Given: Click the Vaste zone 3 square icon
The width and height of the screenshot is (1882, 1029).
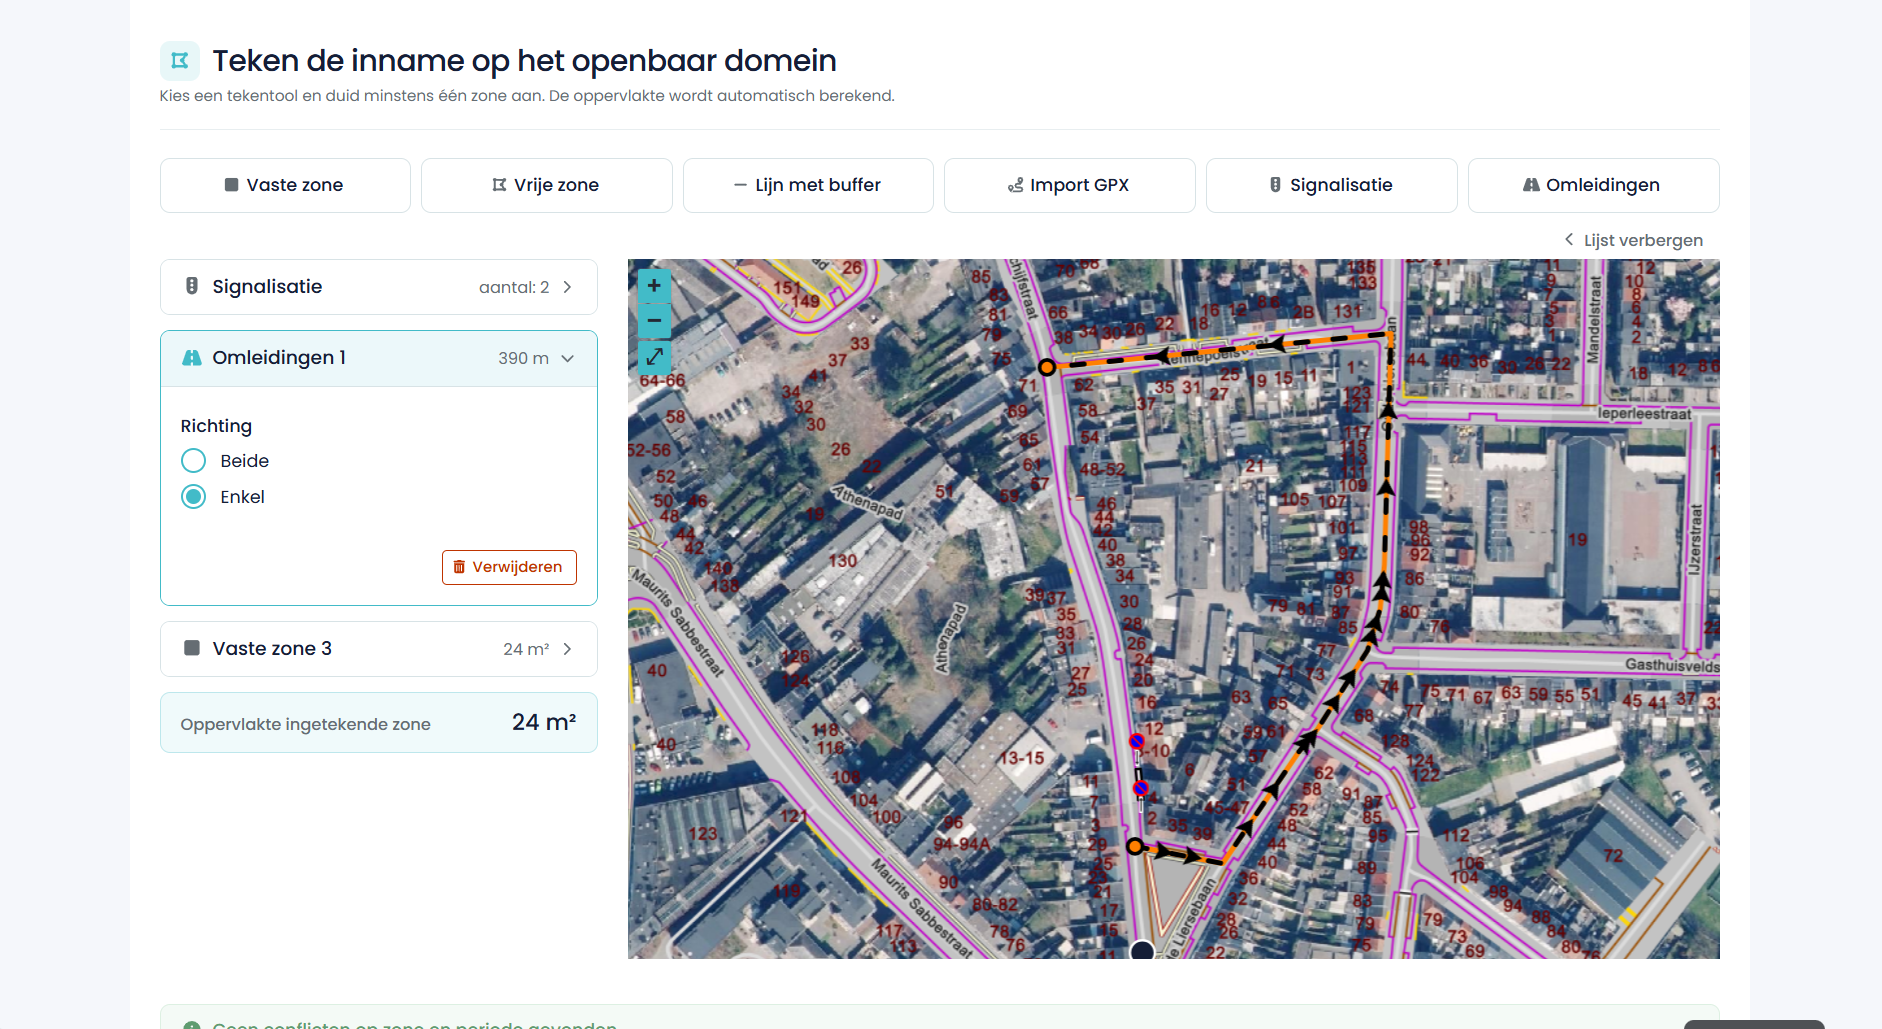Looking at the screenshot, I should [x=192, y=648].
